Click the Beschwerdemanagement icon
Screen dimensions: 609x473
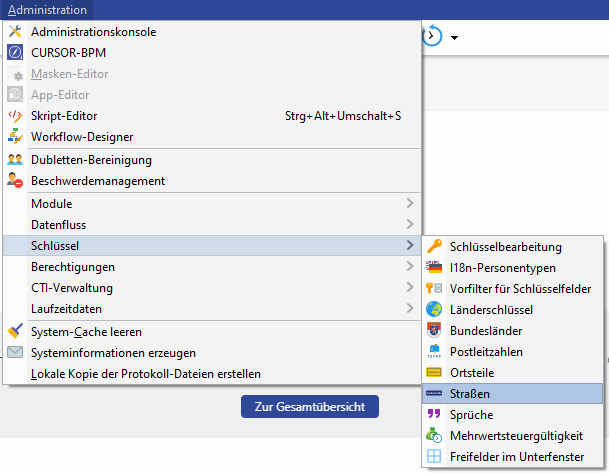tap(15, 181)
